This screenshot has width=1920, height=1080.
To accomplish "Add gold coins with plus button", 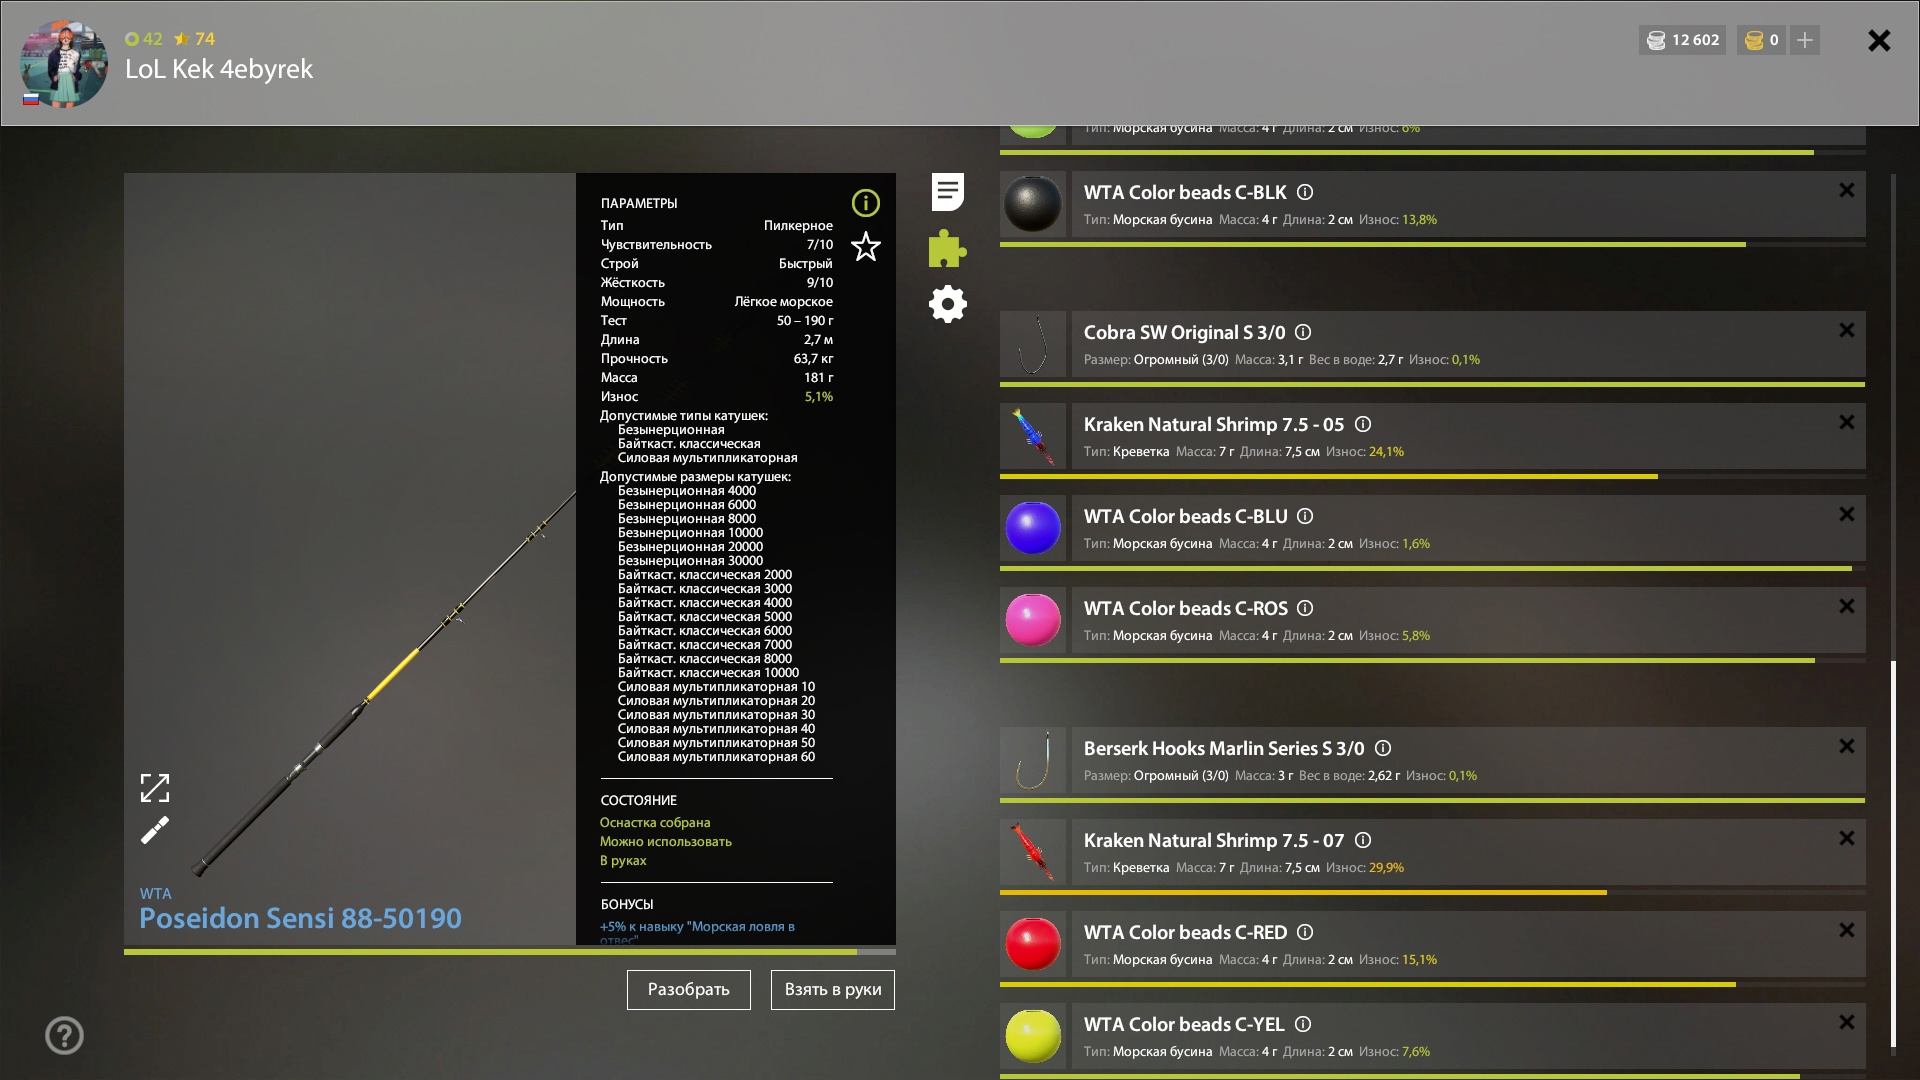I will point(1805,40).
